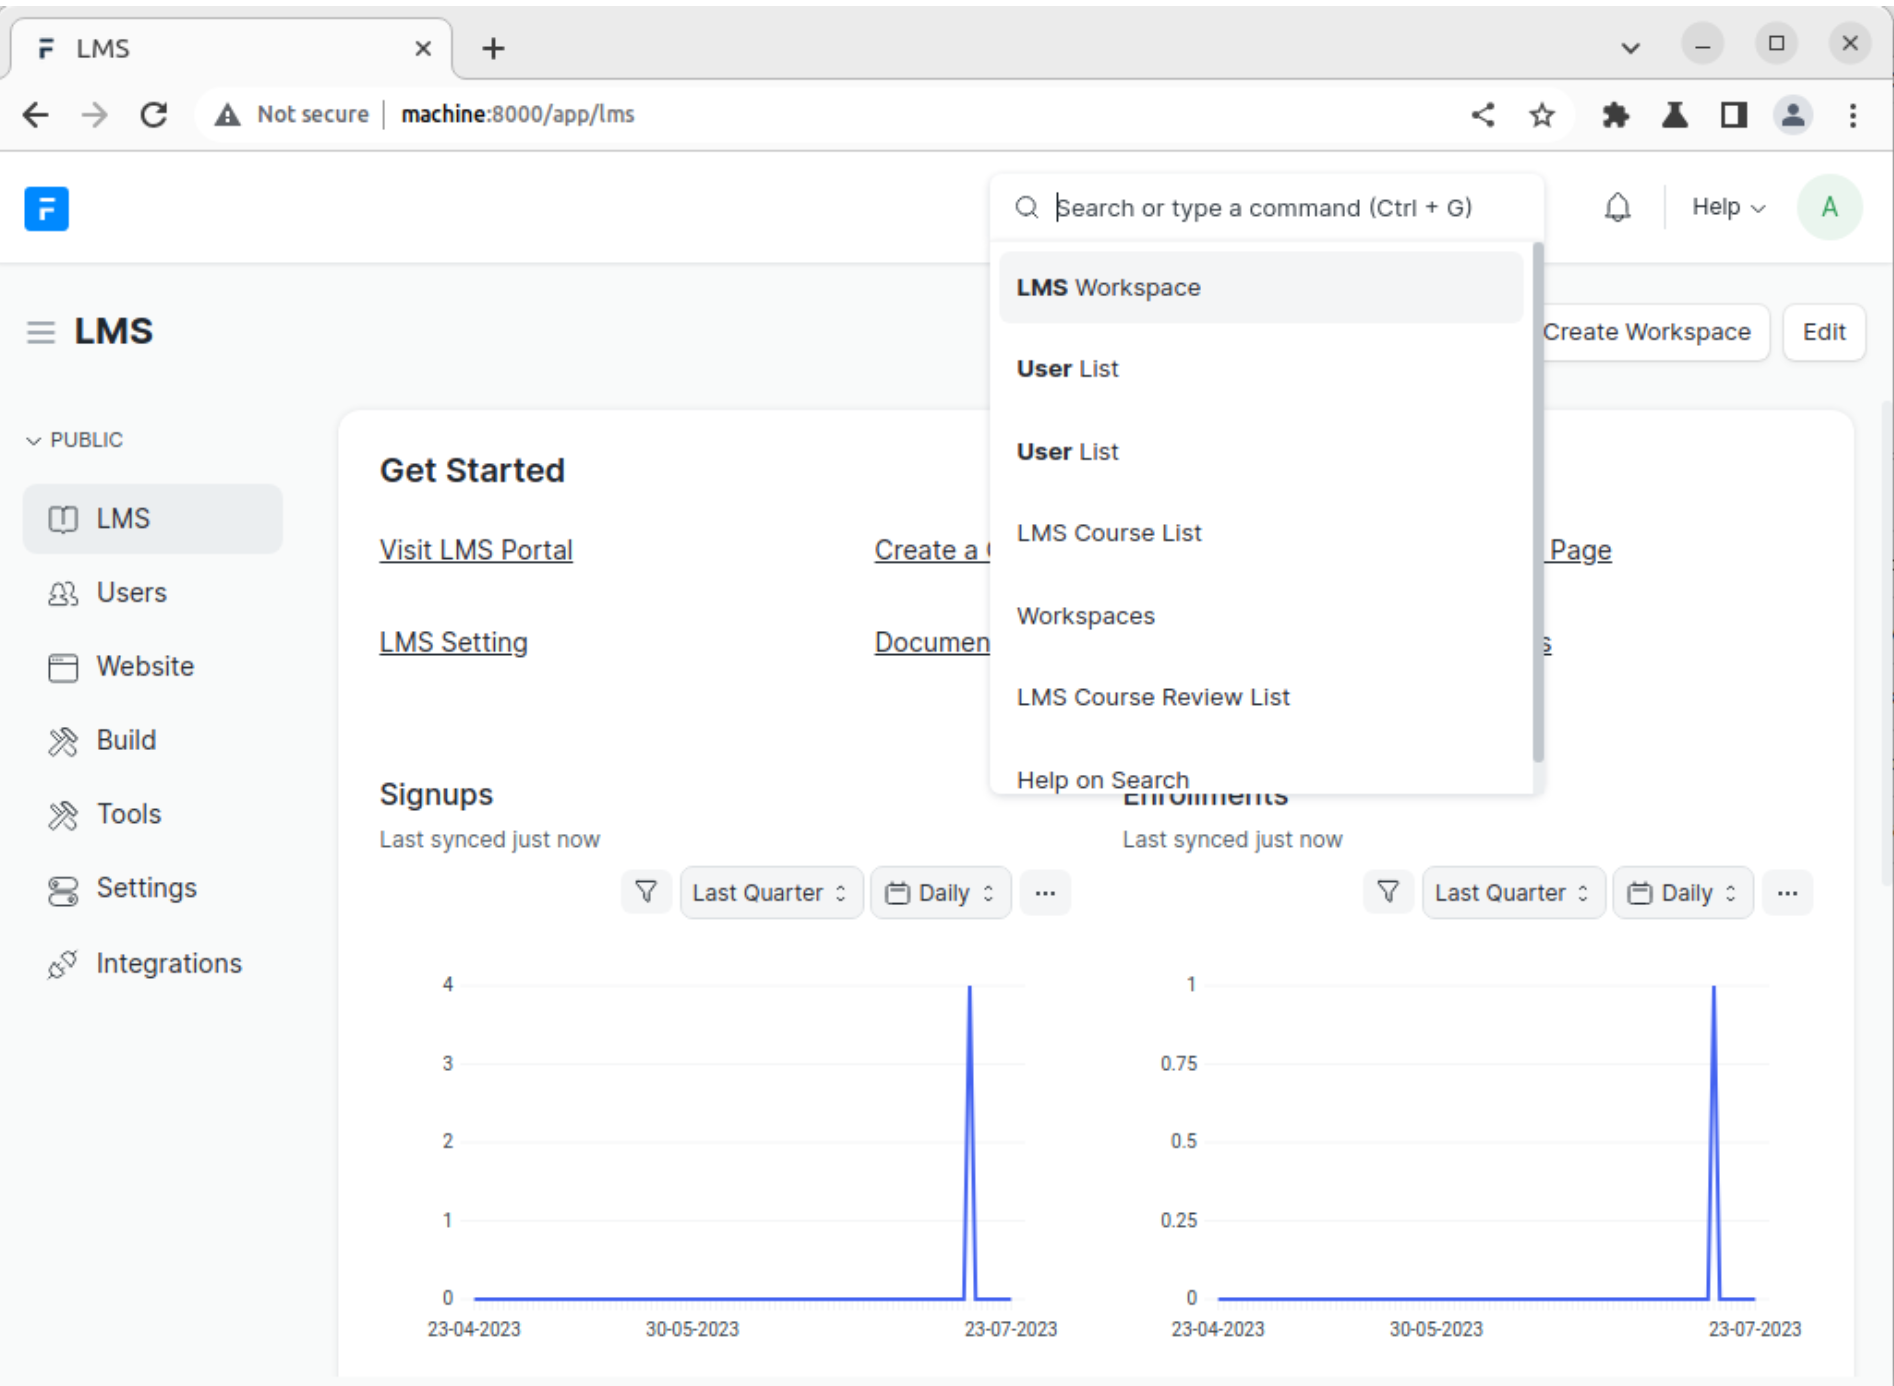Click the user avatar A icon
This screenshot has height=1386, width=1894.
(1828, 207)
